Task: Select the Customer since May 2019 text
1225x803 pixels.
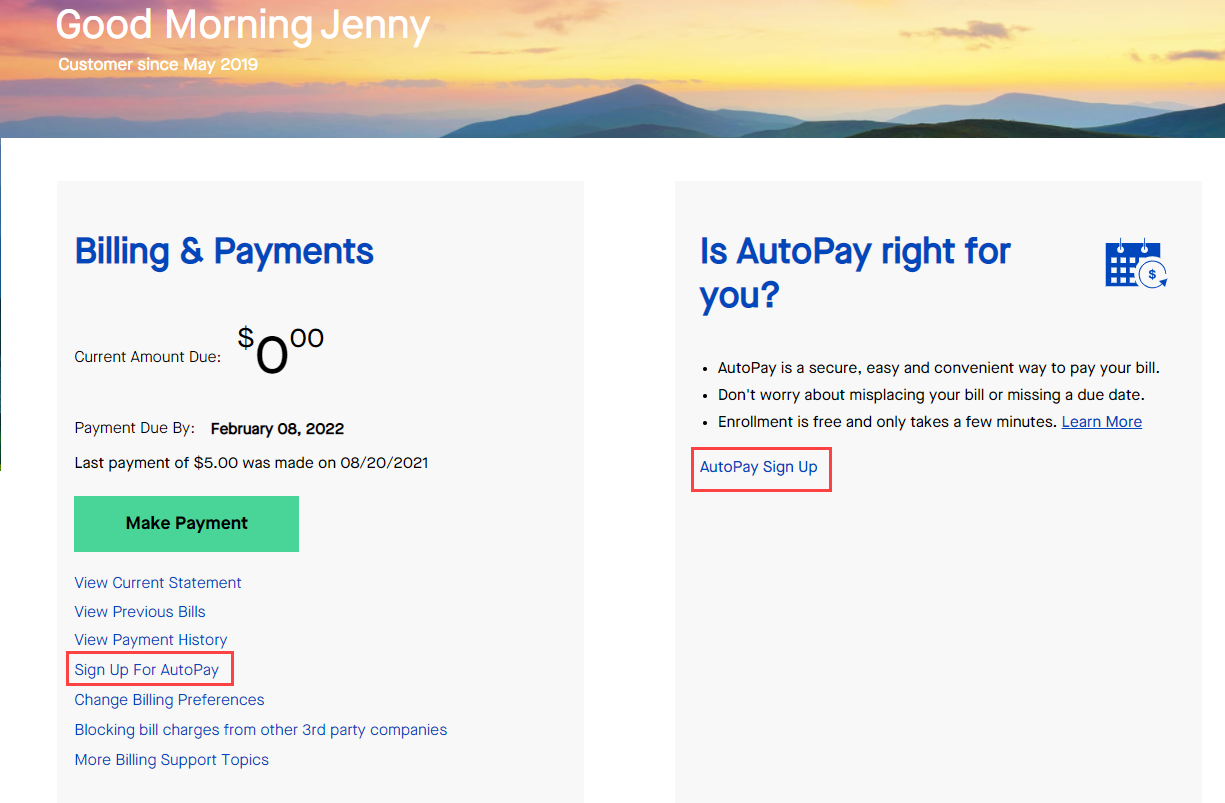Action: click(x=157, y=64)
